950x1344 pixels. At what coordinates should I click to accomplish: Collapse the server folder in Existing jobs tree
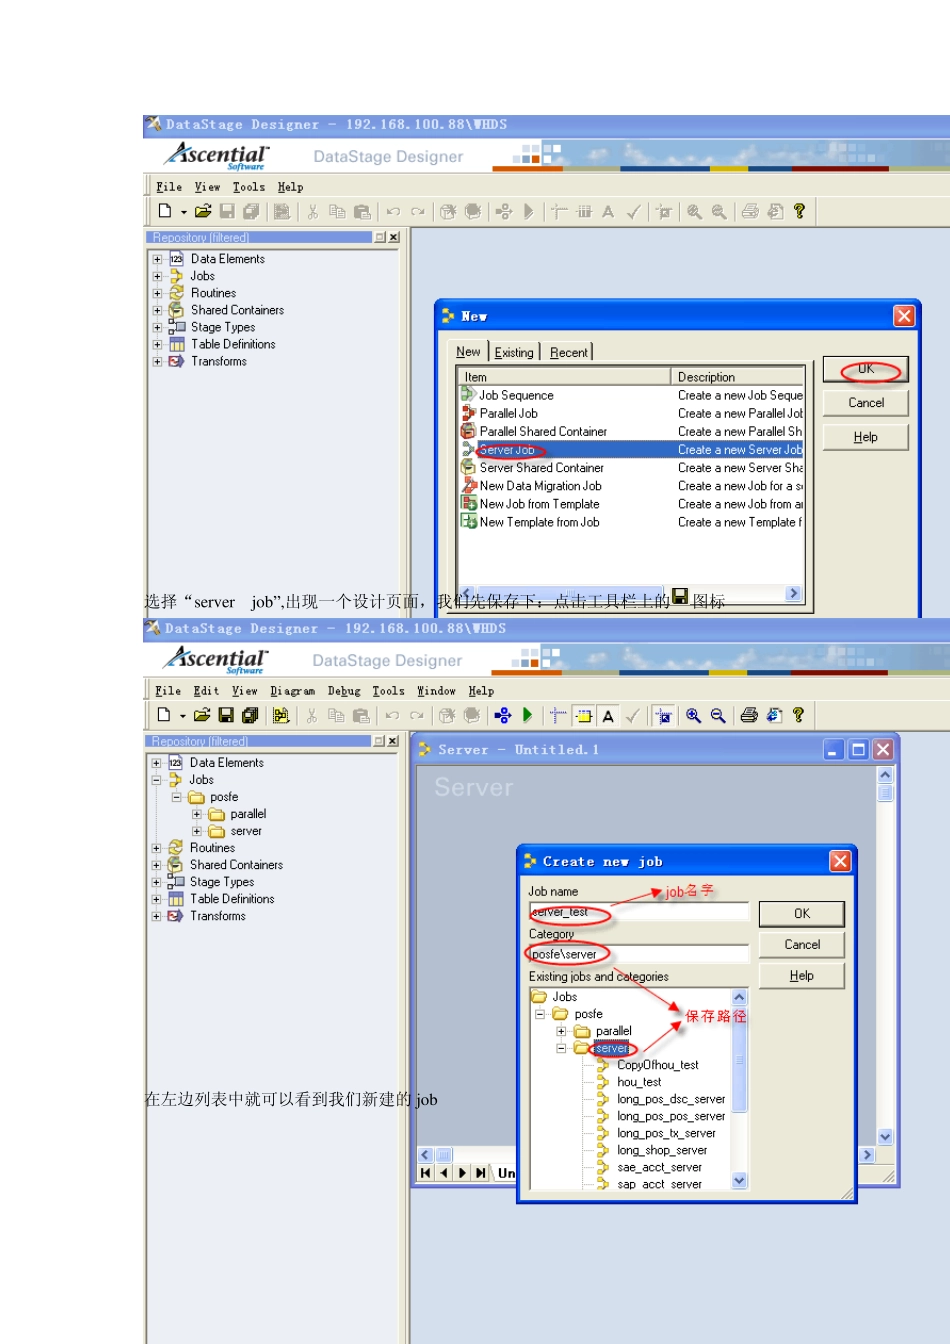(x=561, y=1048)
